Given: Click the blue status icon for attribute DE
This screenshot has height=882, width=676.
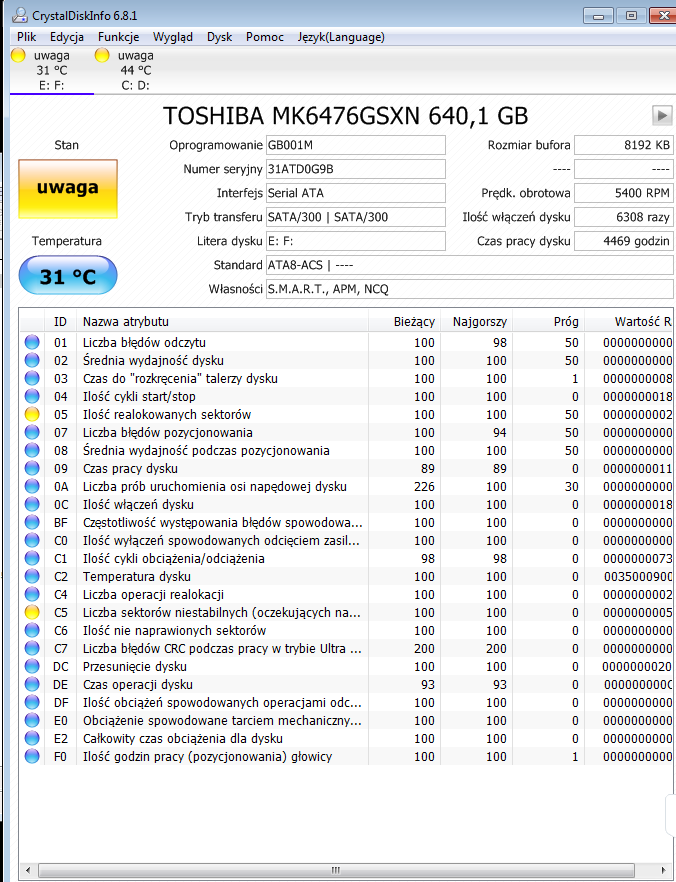Looking at the screenshot, I should coord(32,684).
